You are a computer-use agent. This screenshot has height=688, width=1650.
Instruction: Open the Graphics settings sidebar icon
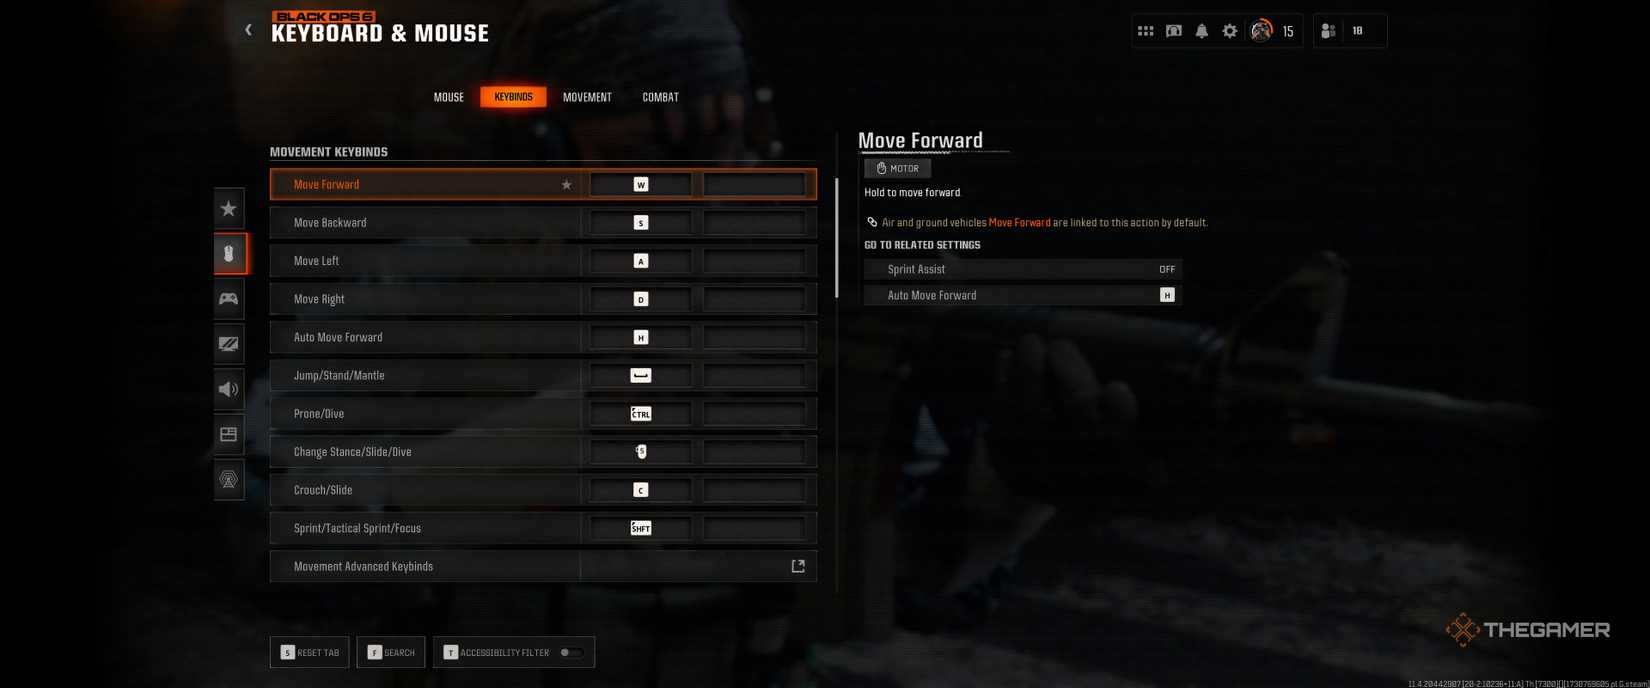pos(229,344)
